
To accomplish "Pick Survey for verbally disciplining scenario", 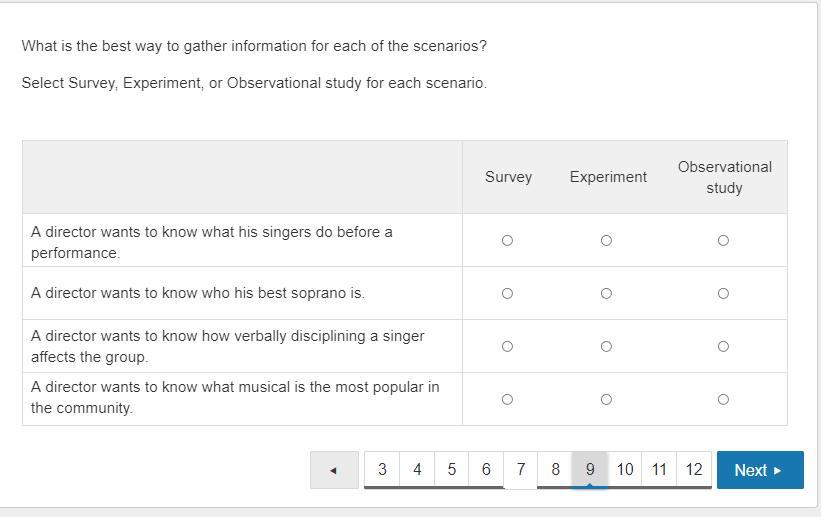I will point(507,346).
